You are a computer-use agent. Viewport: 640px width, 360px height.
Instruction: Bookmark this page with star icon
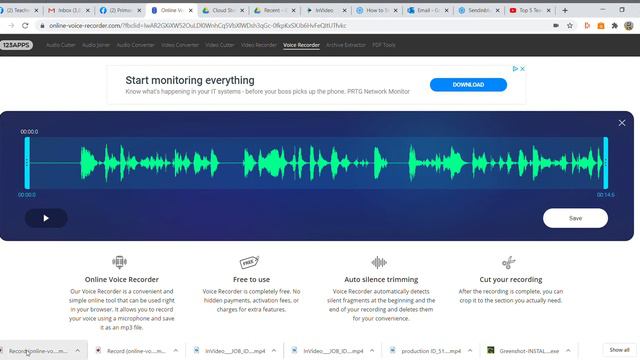(x=570, y=25)
